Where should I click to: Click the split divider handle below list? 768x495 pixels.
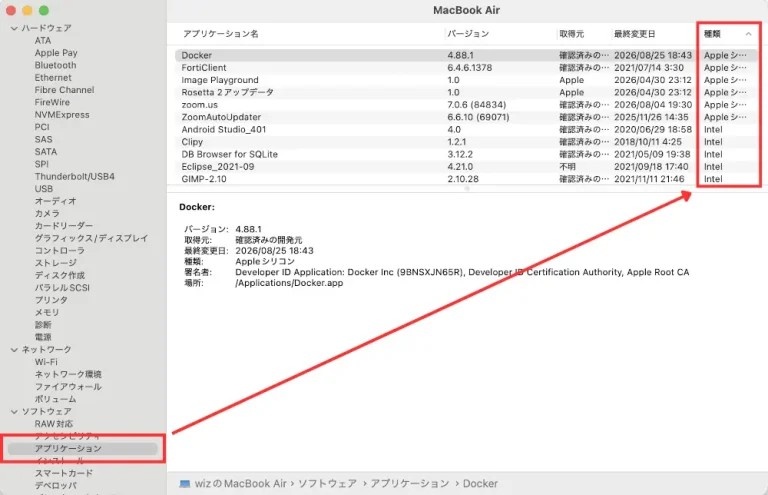(x=467, y=189)
